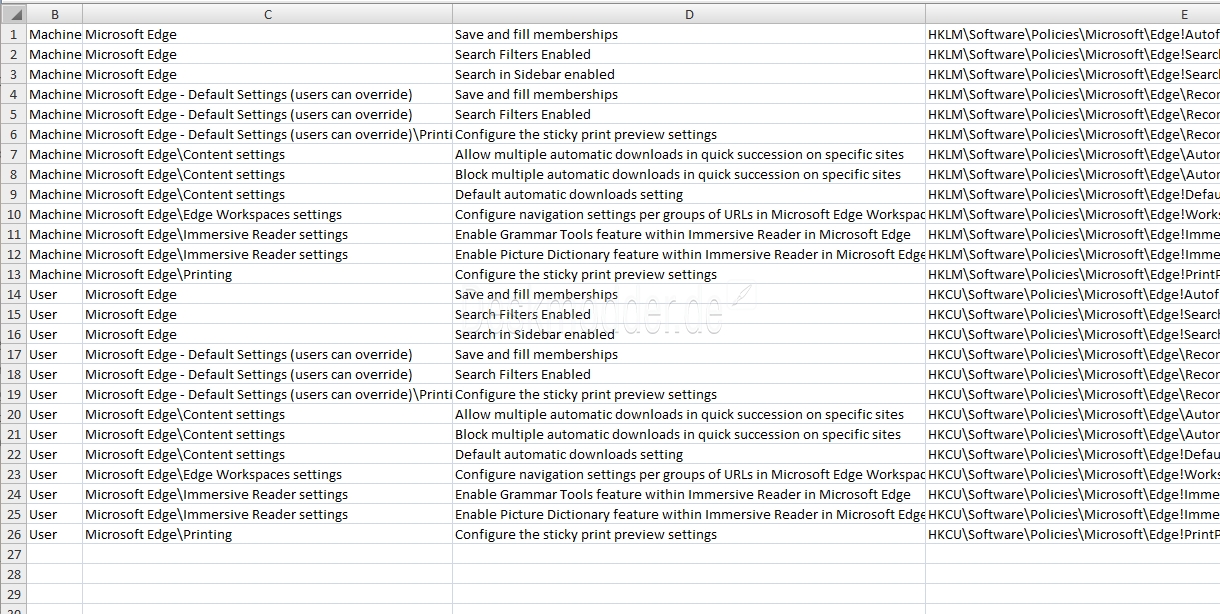Select row 4 "Microsoft Edge - Default Settings" cell

(x=267, y=94)
